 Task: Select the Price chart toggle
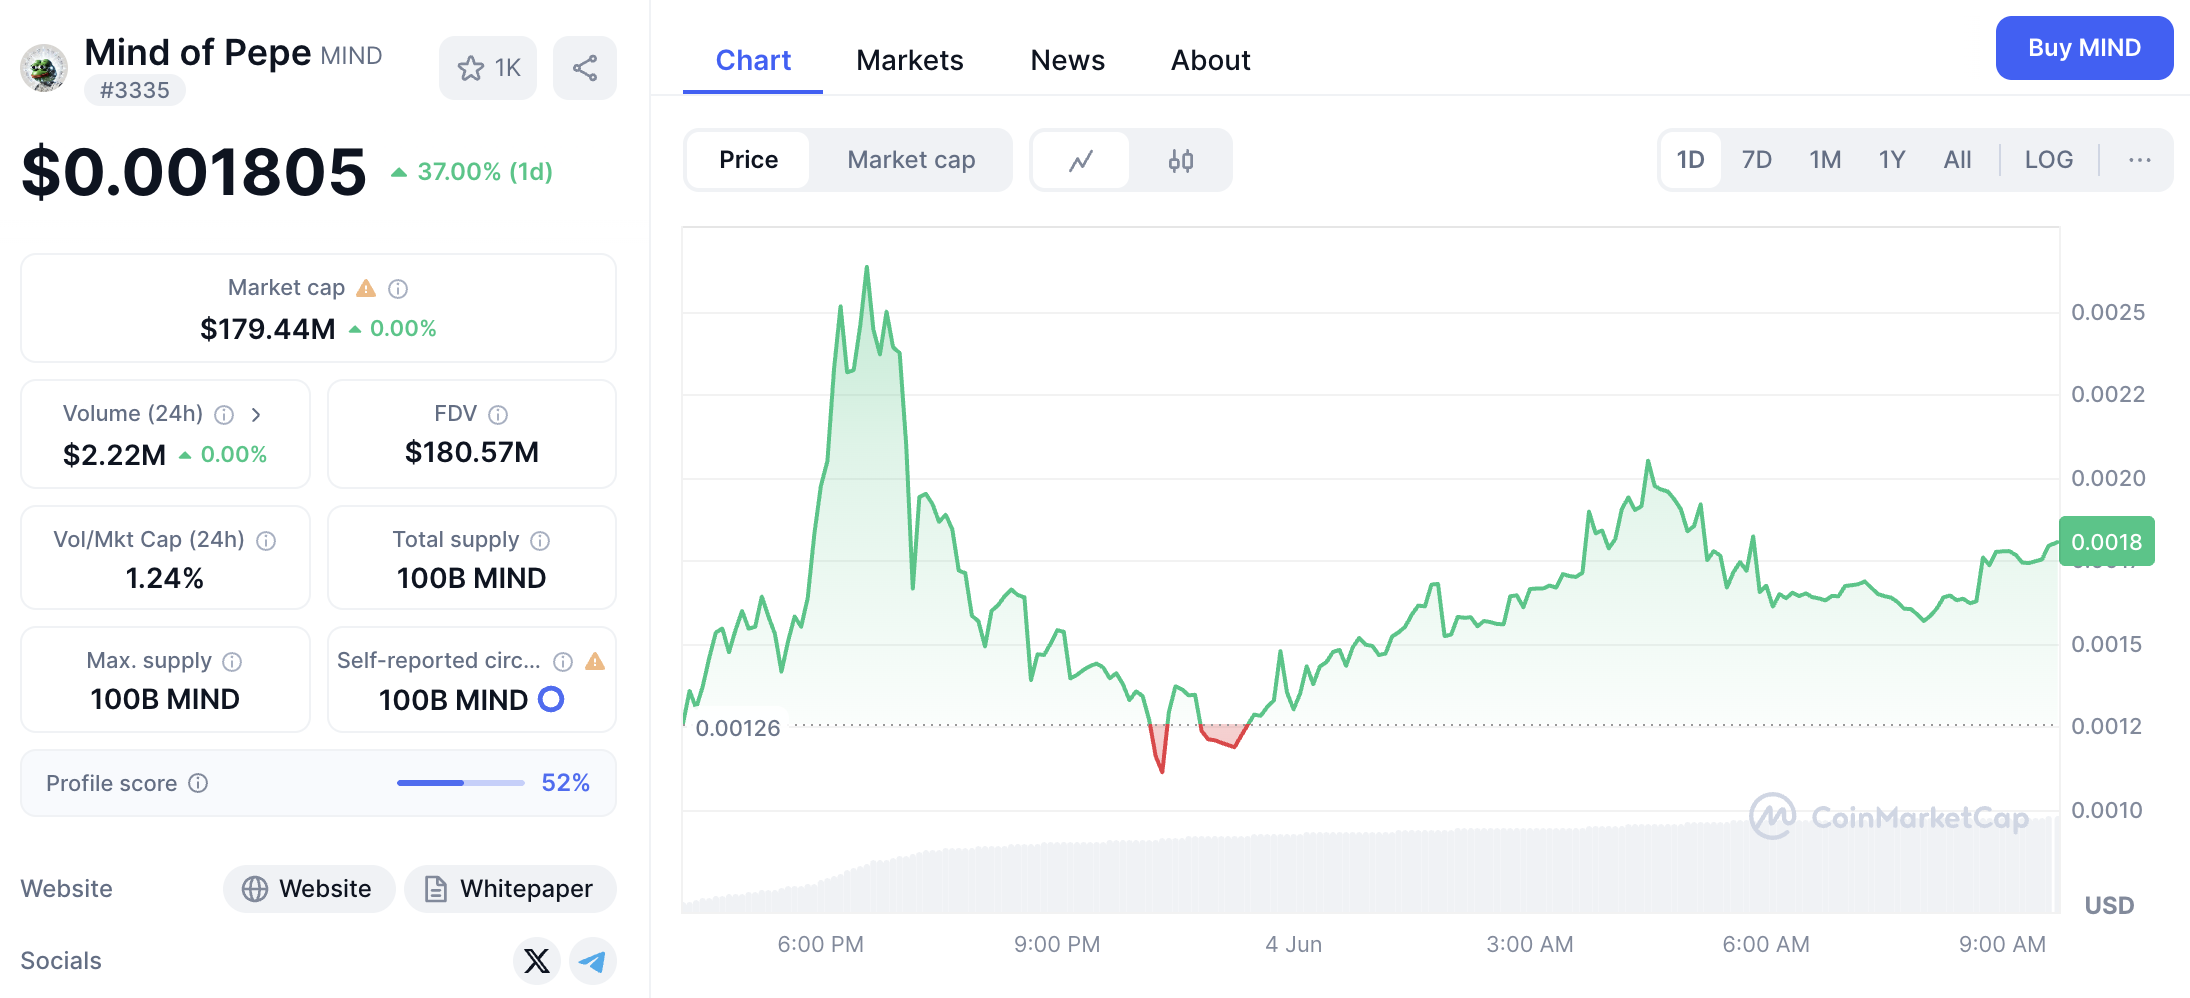(748, 160)
